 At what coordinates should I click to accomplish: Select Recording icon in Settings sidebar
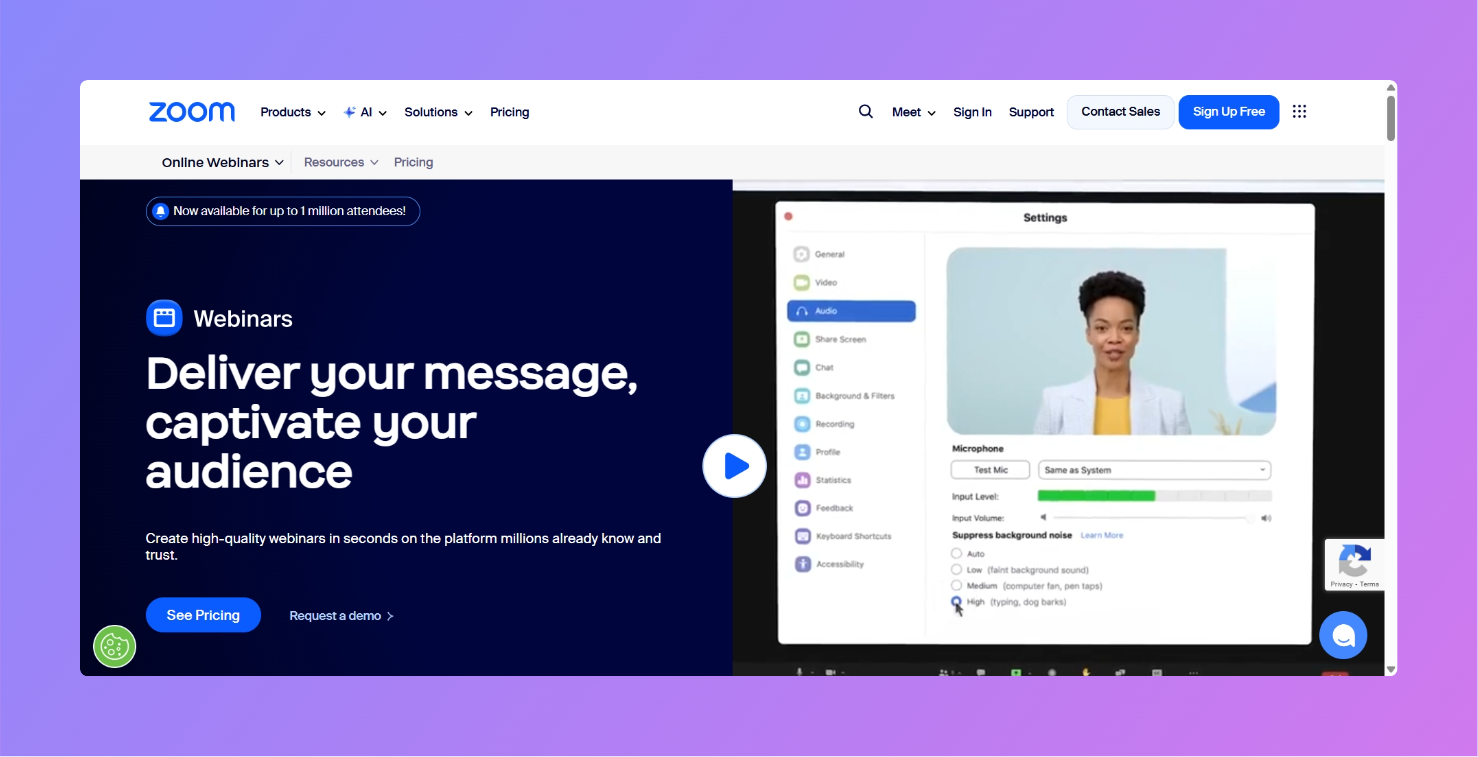coord(801,424)
